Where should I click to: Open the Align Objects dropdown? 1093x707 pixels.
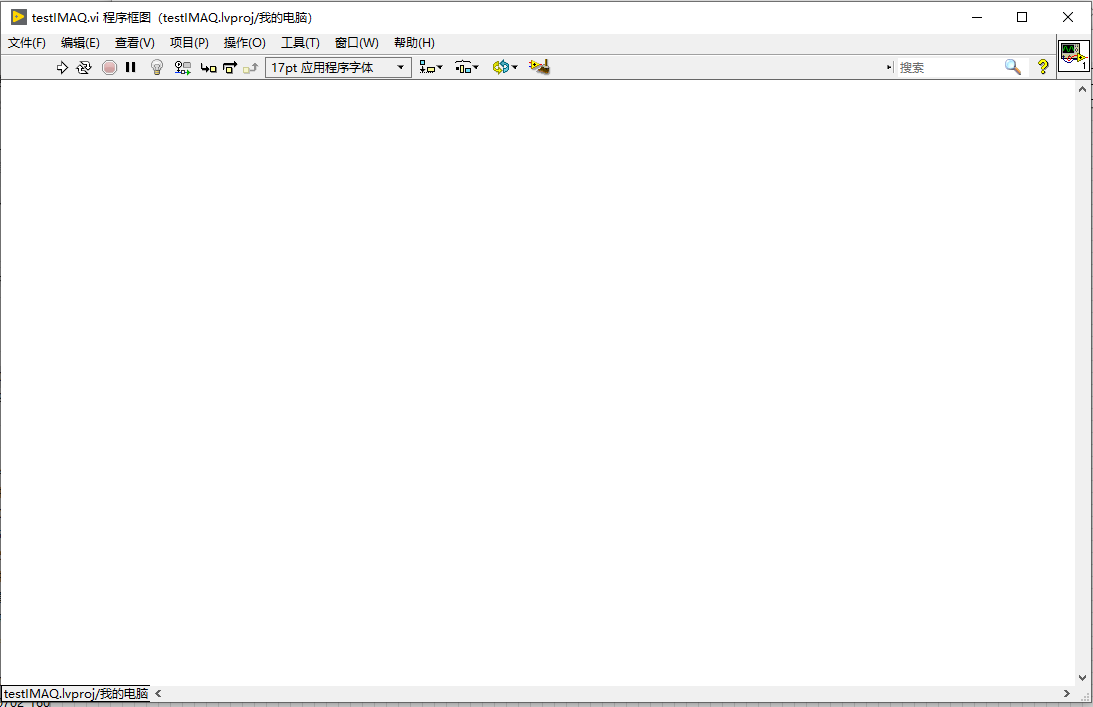(x=431, y=68)
